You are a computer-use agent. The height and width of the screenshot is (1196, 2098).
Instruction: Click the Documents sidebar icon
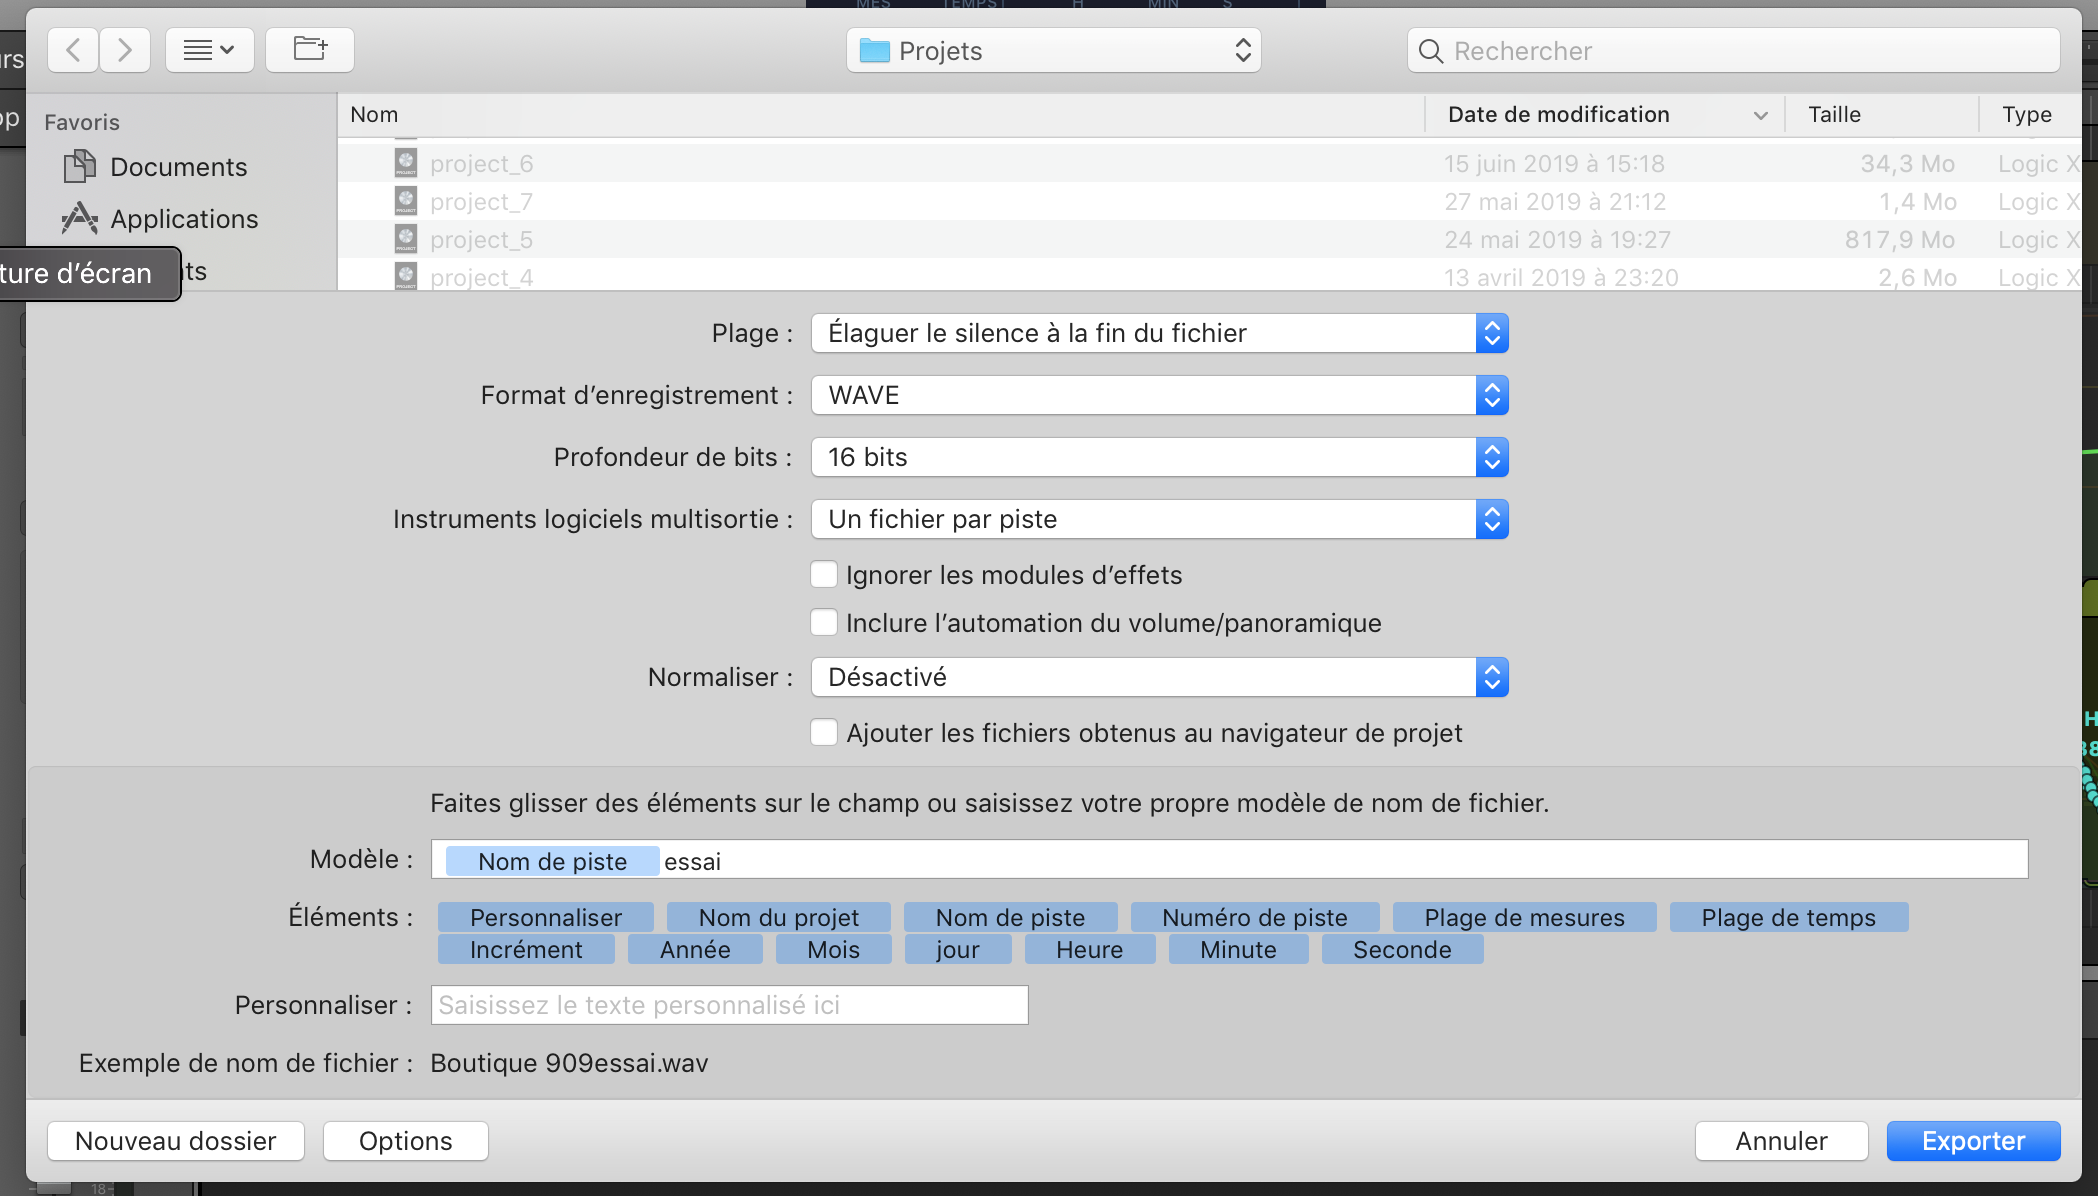coord(80,166)
